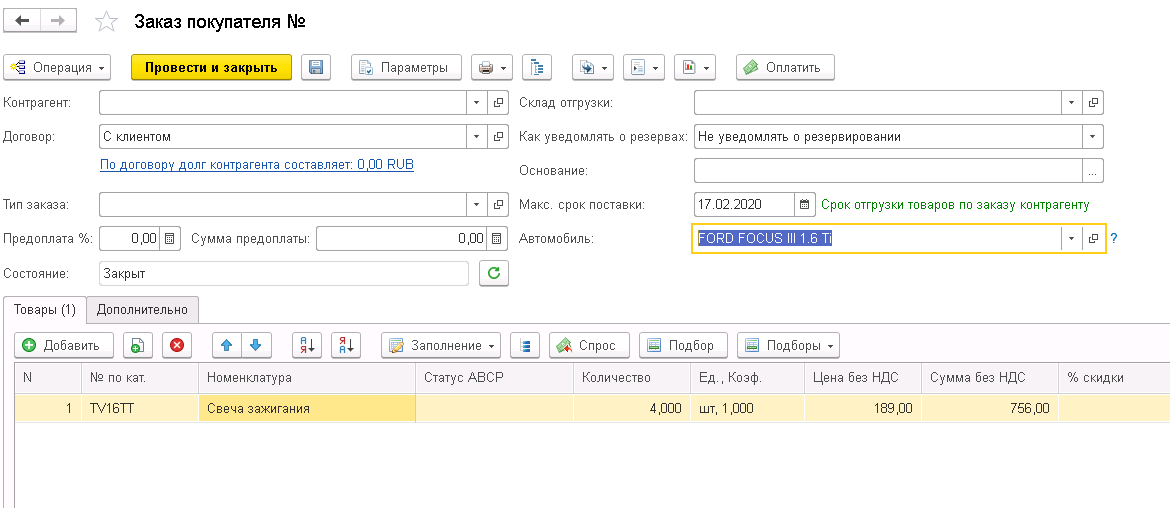Image resolution: width=1170 pixels, height=508 pixels.
Task: Open the printer icon menu
Action: (492, 67)
